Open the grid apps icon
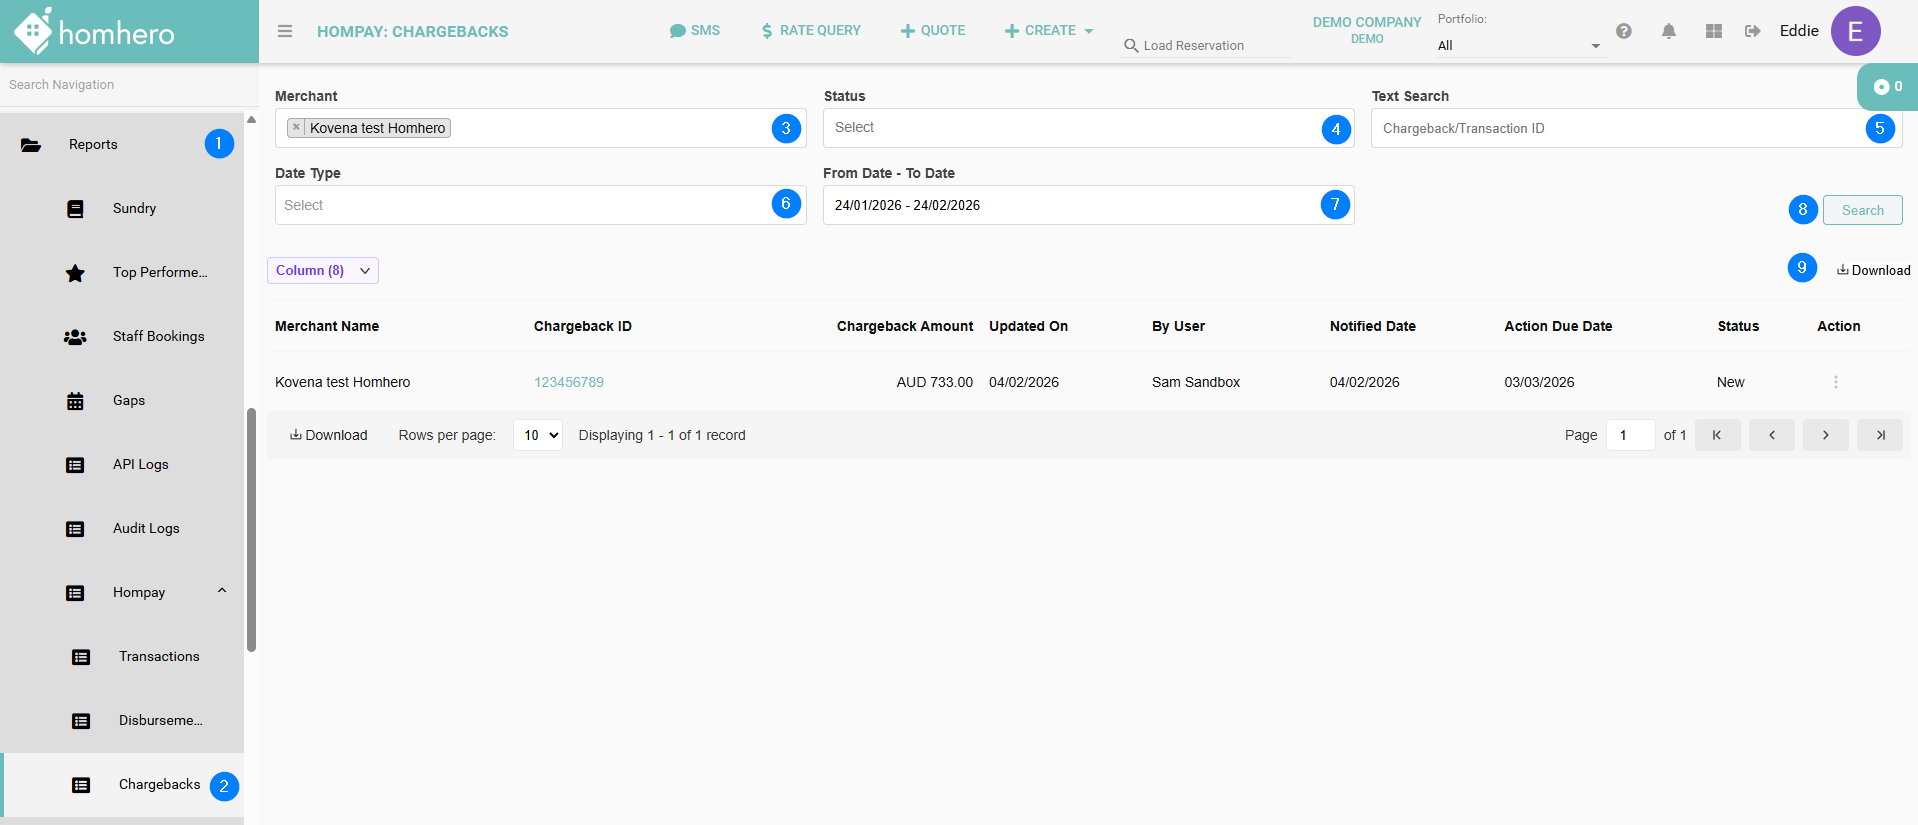 point(1713,31)
